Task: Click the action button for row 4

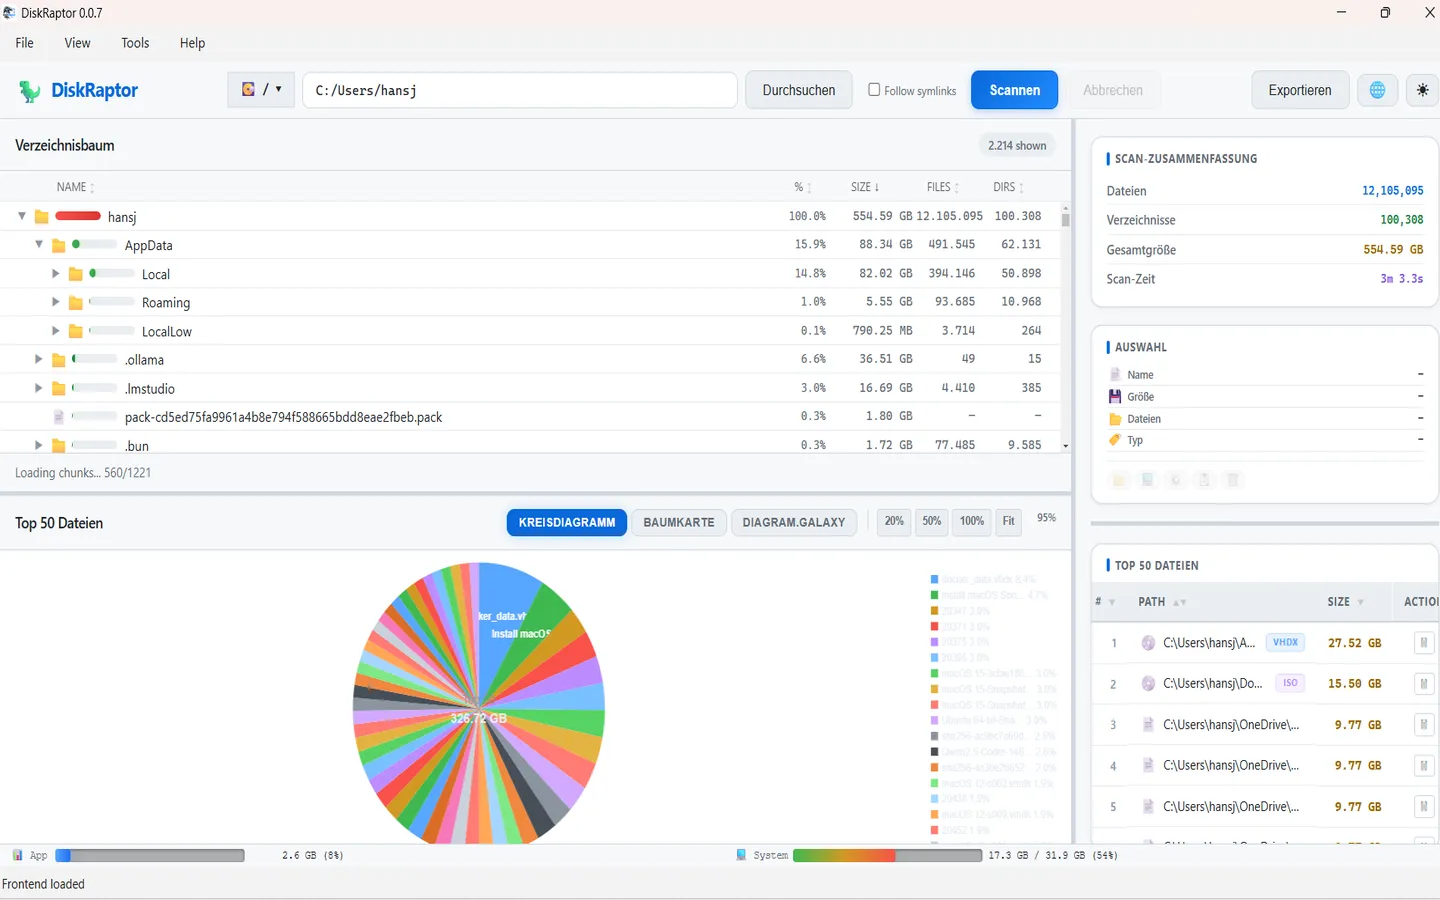Action: tap(1424, 766)
